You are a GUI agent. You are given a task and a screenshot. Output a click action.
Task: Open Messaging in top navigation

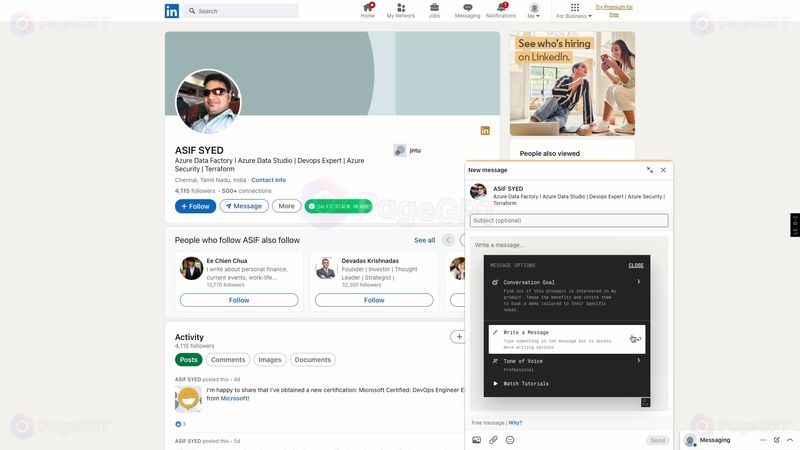[467, 10]
